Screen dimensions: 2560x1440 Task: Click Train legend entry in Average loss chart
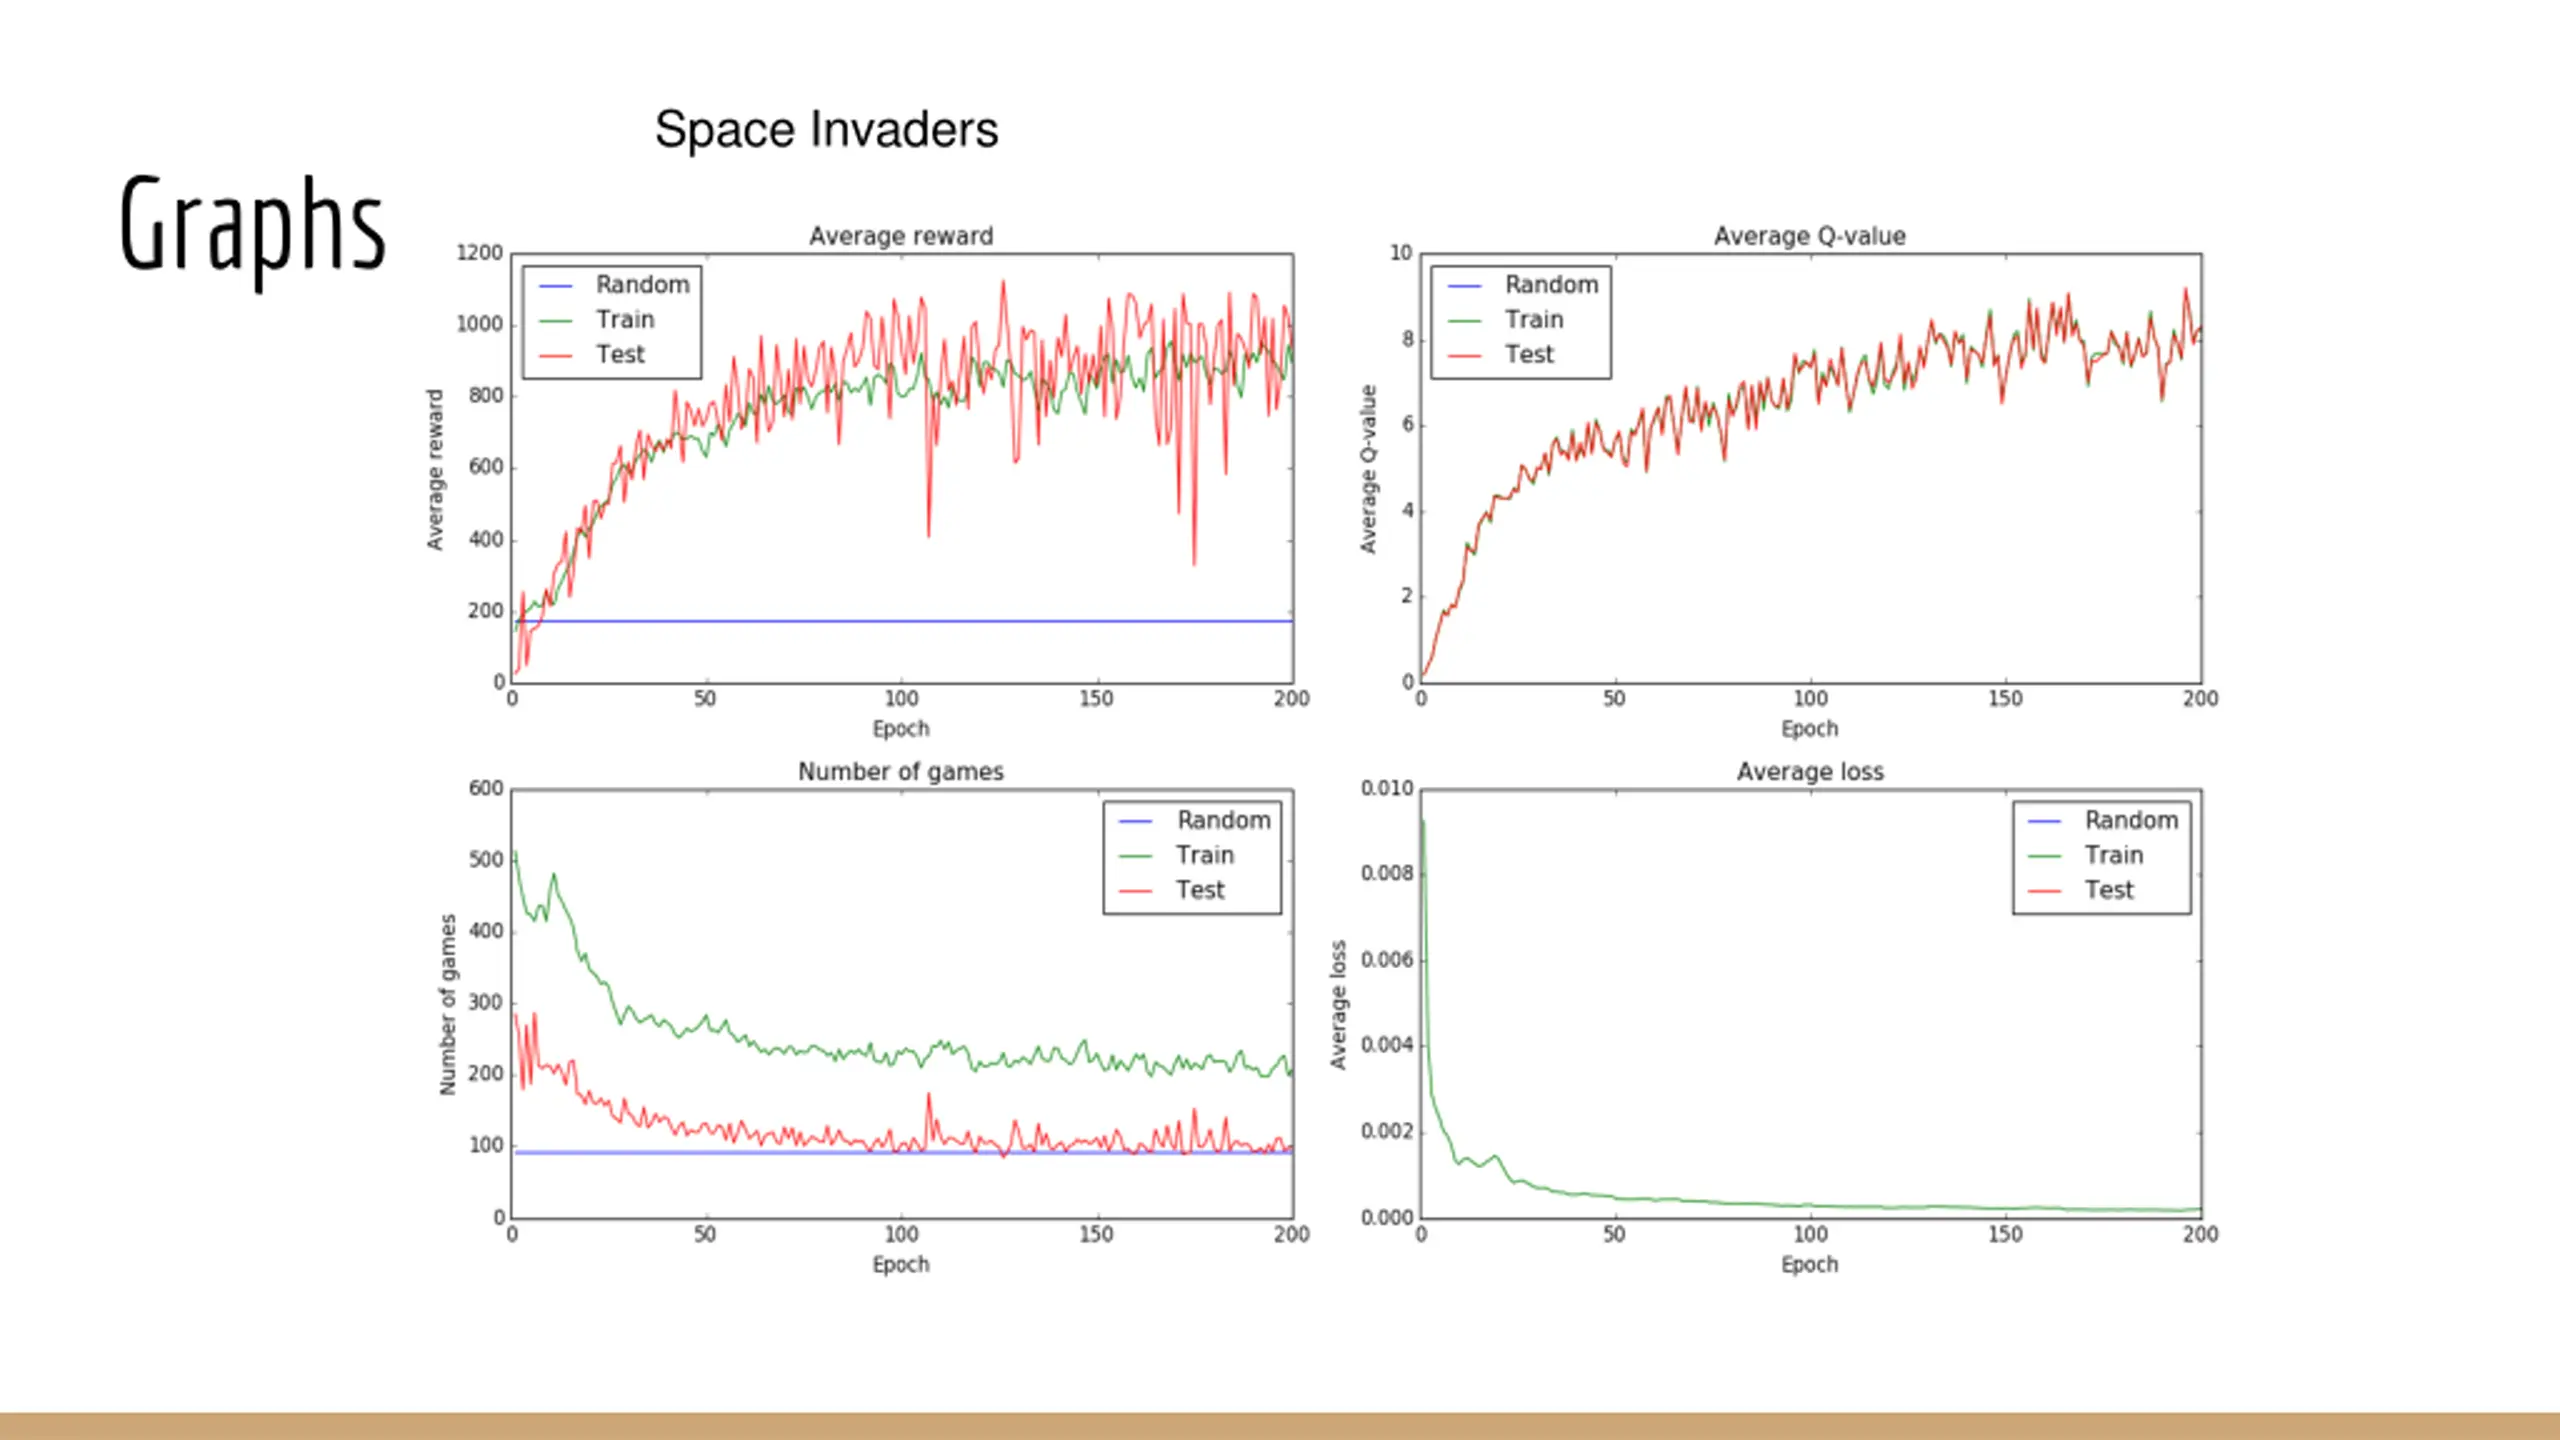point(2085,855)
